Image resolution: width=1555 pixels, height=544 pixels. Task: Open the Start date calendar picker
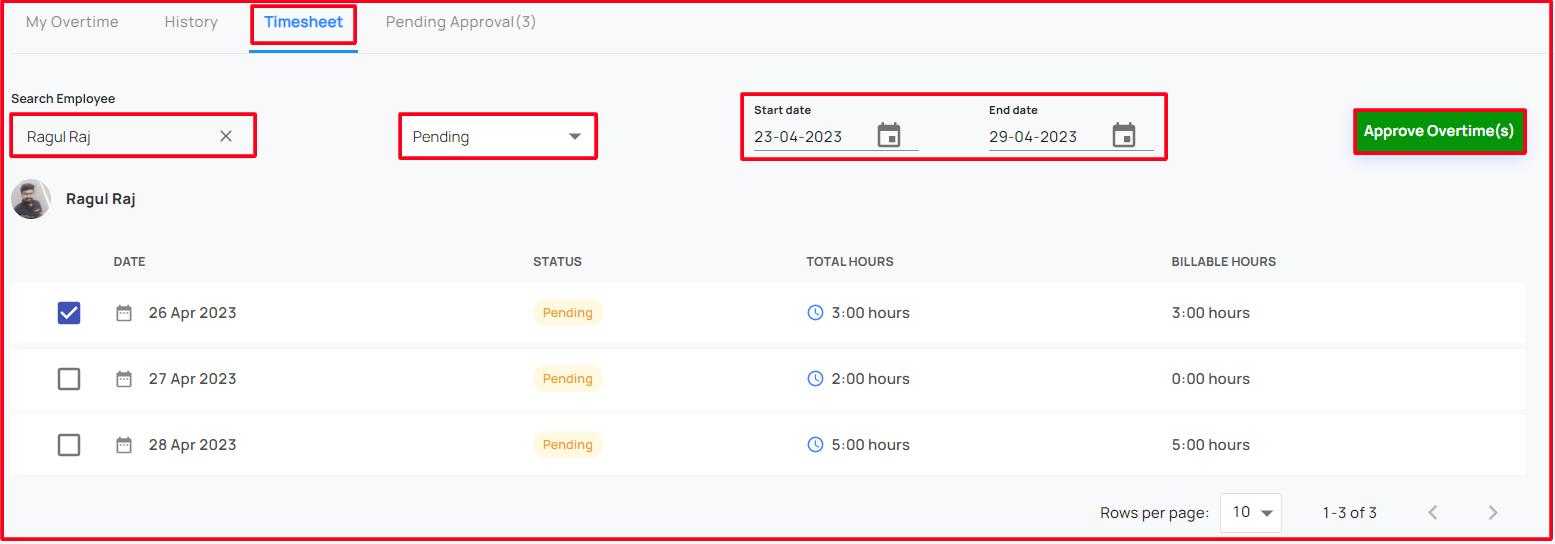[x=889, y=135]
